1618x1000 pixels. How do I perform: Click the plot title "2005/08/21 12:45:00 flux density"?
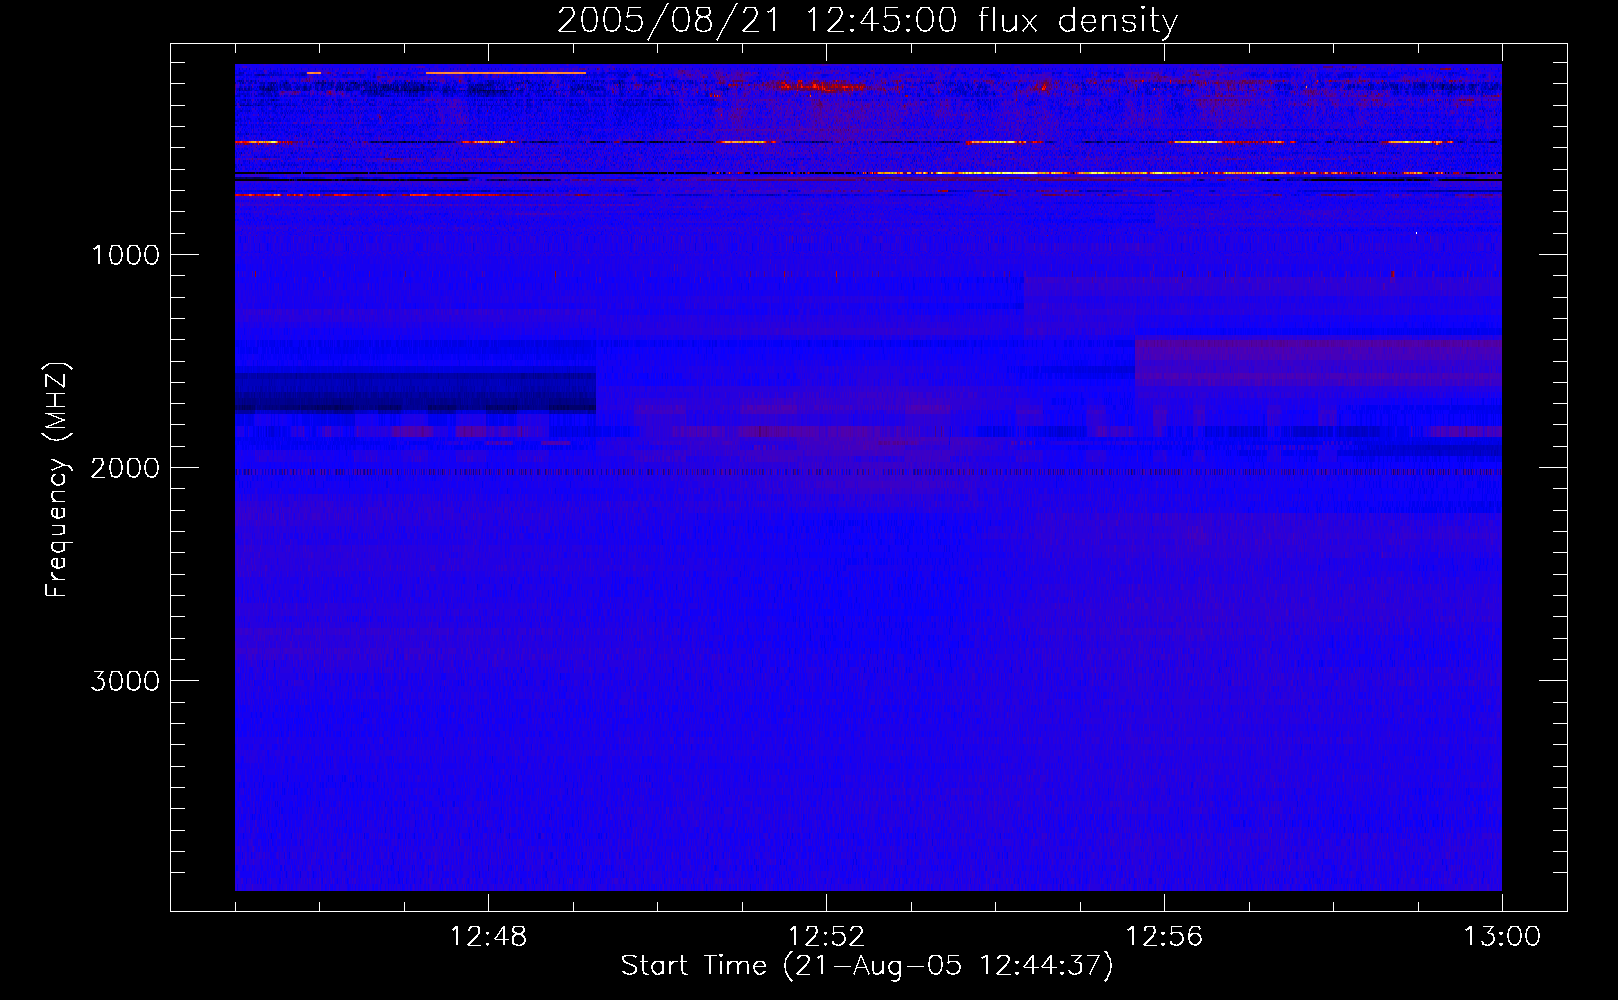867,21
